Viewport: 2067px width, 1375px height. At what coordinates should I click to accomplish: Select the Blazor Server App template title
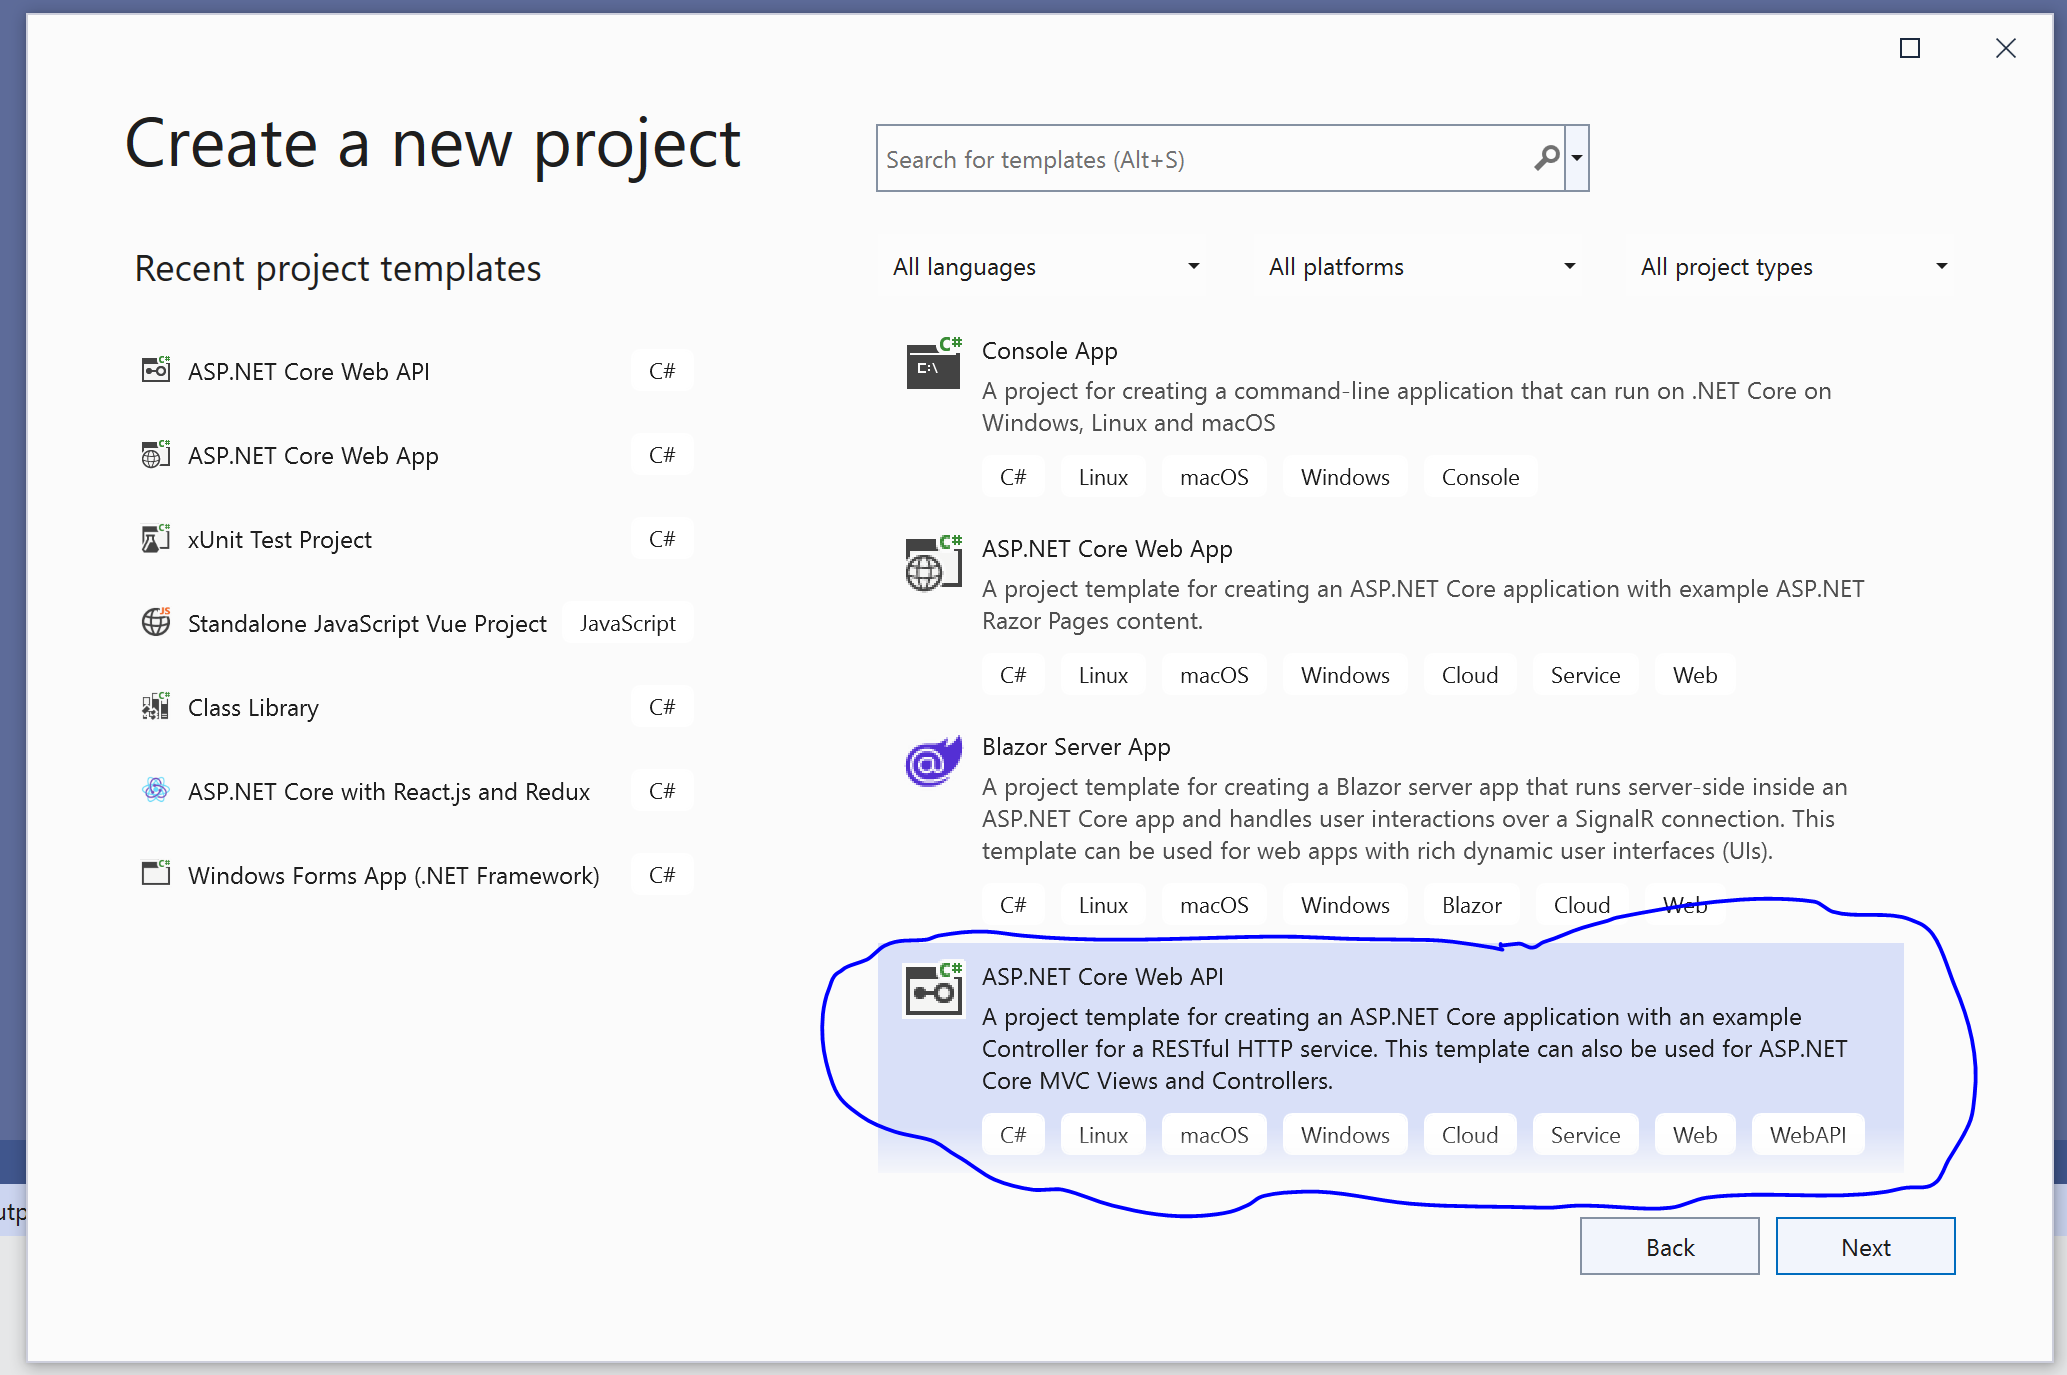(1076, 747)
